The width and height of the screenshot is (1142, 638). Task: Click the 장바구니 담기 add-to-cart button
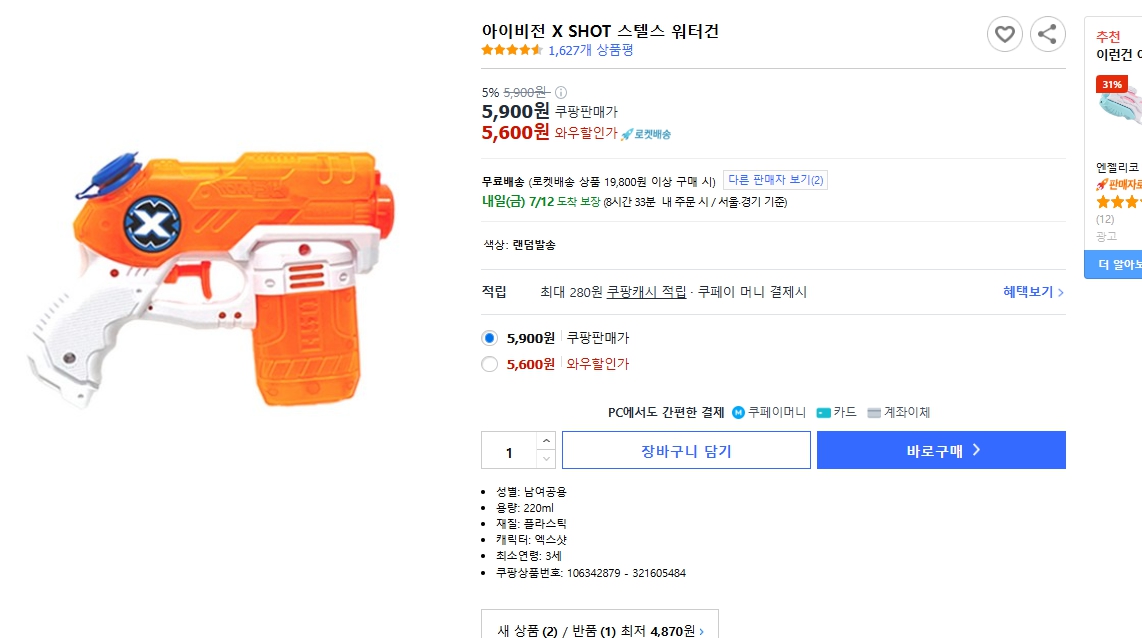pos(686,451)
